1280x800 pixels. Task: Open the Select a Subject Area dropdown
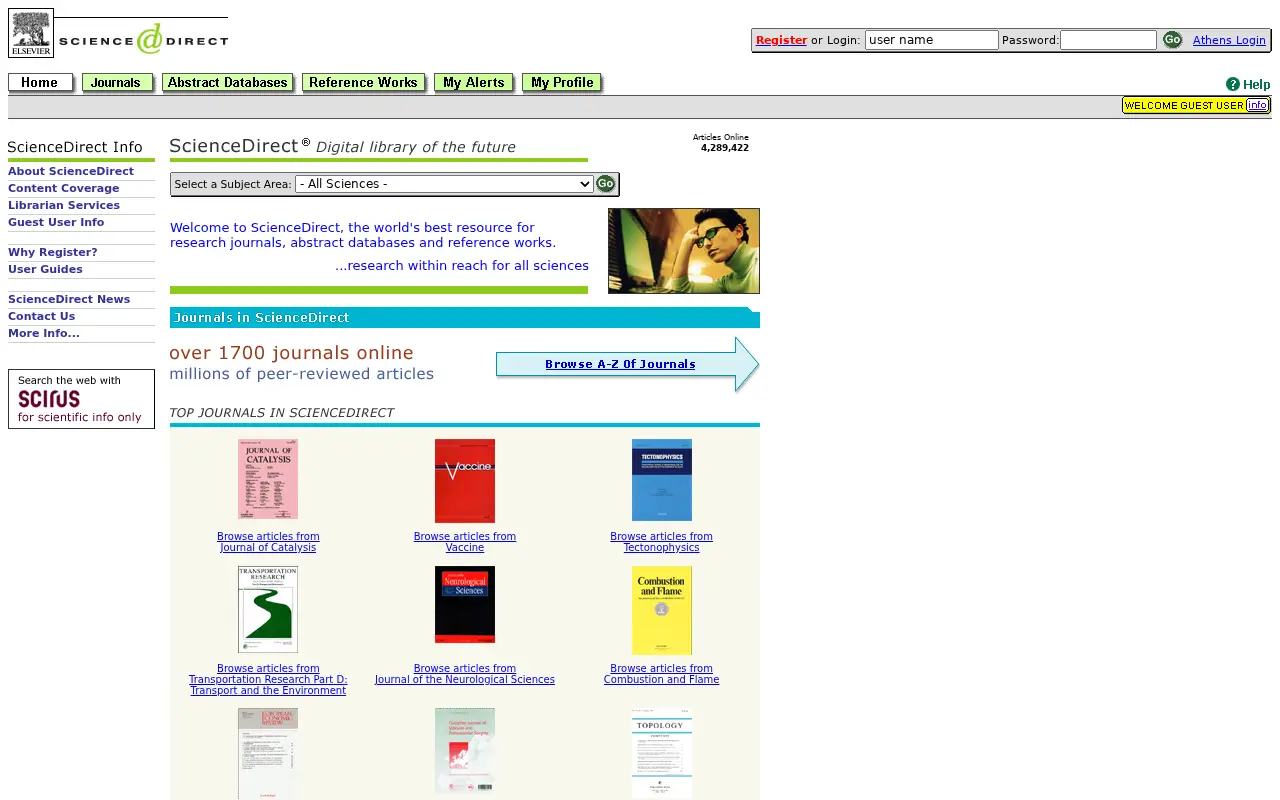pyautogui.click(x=444, y=184)
